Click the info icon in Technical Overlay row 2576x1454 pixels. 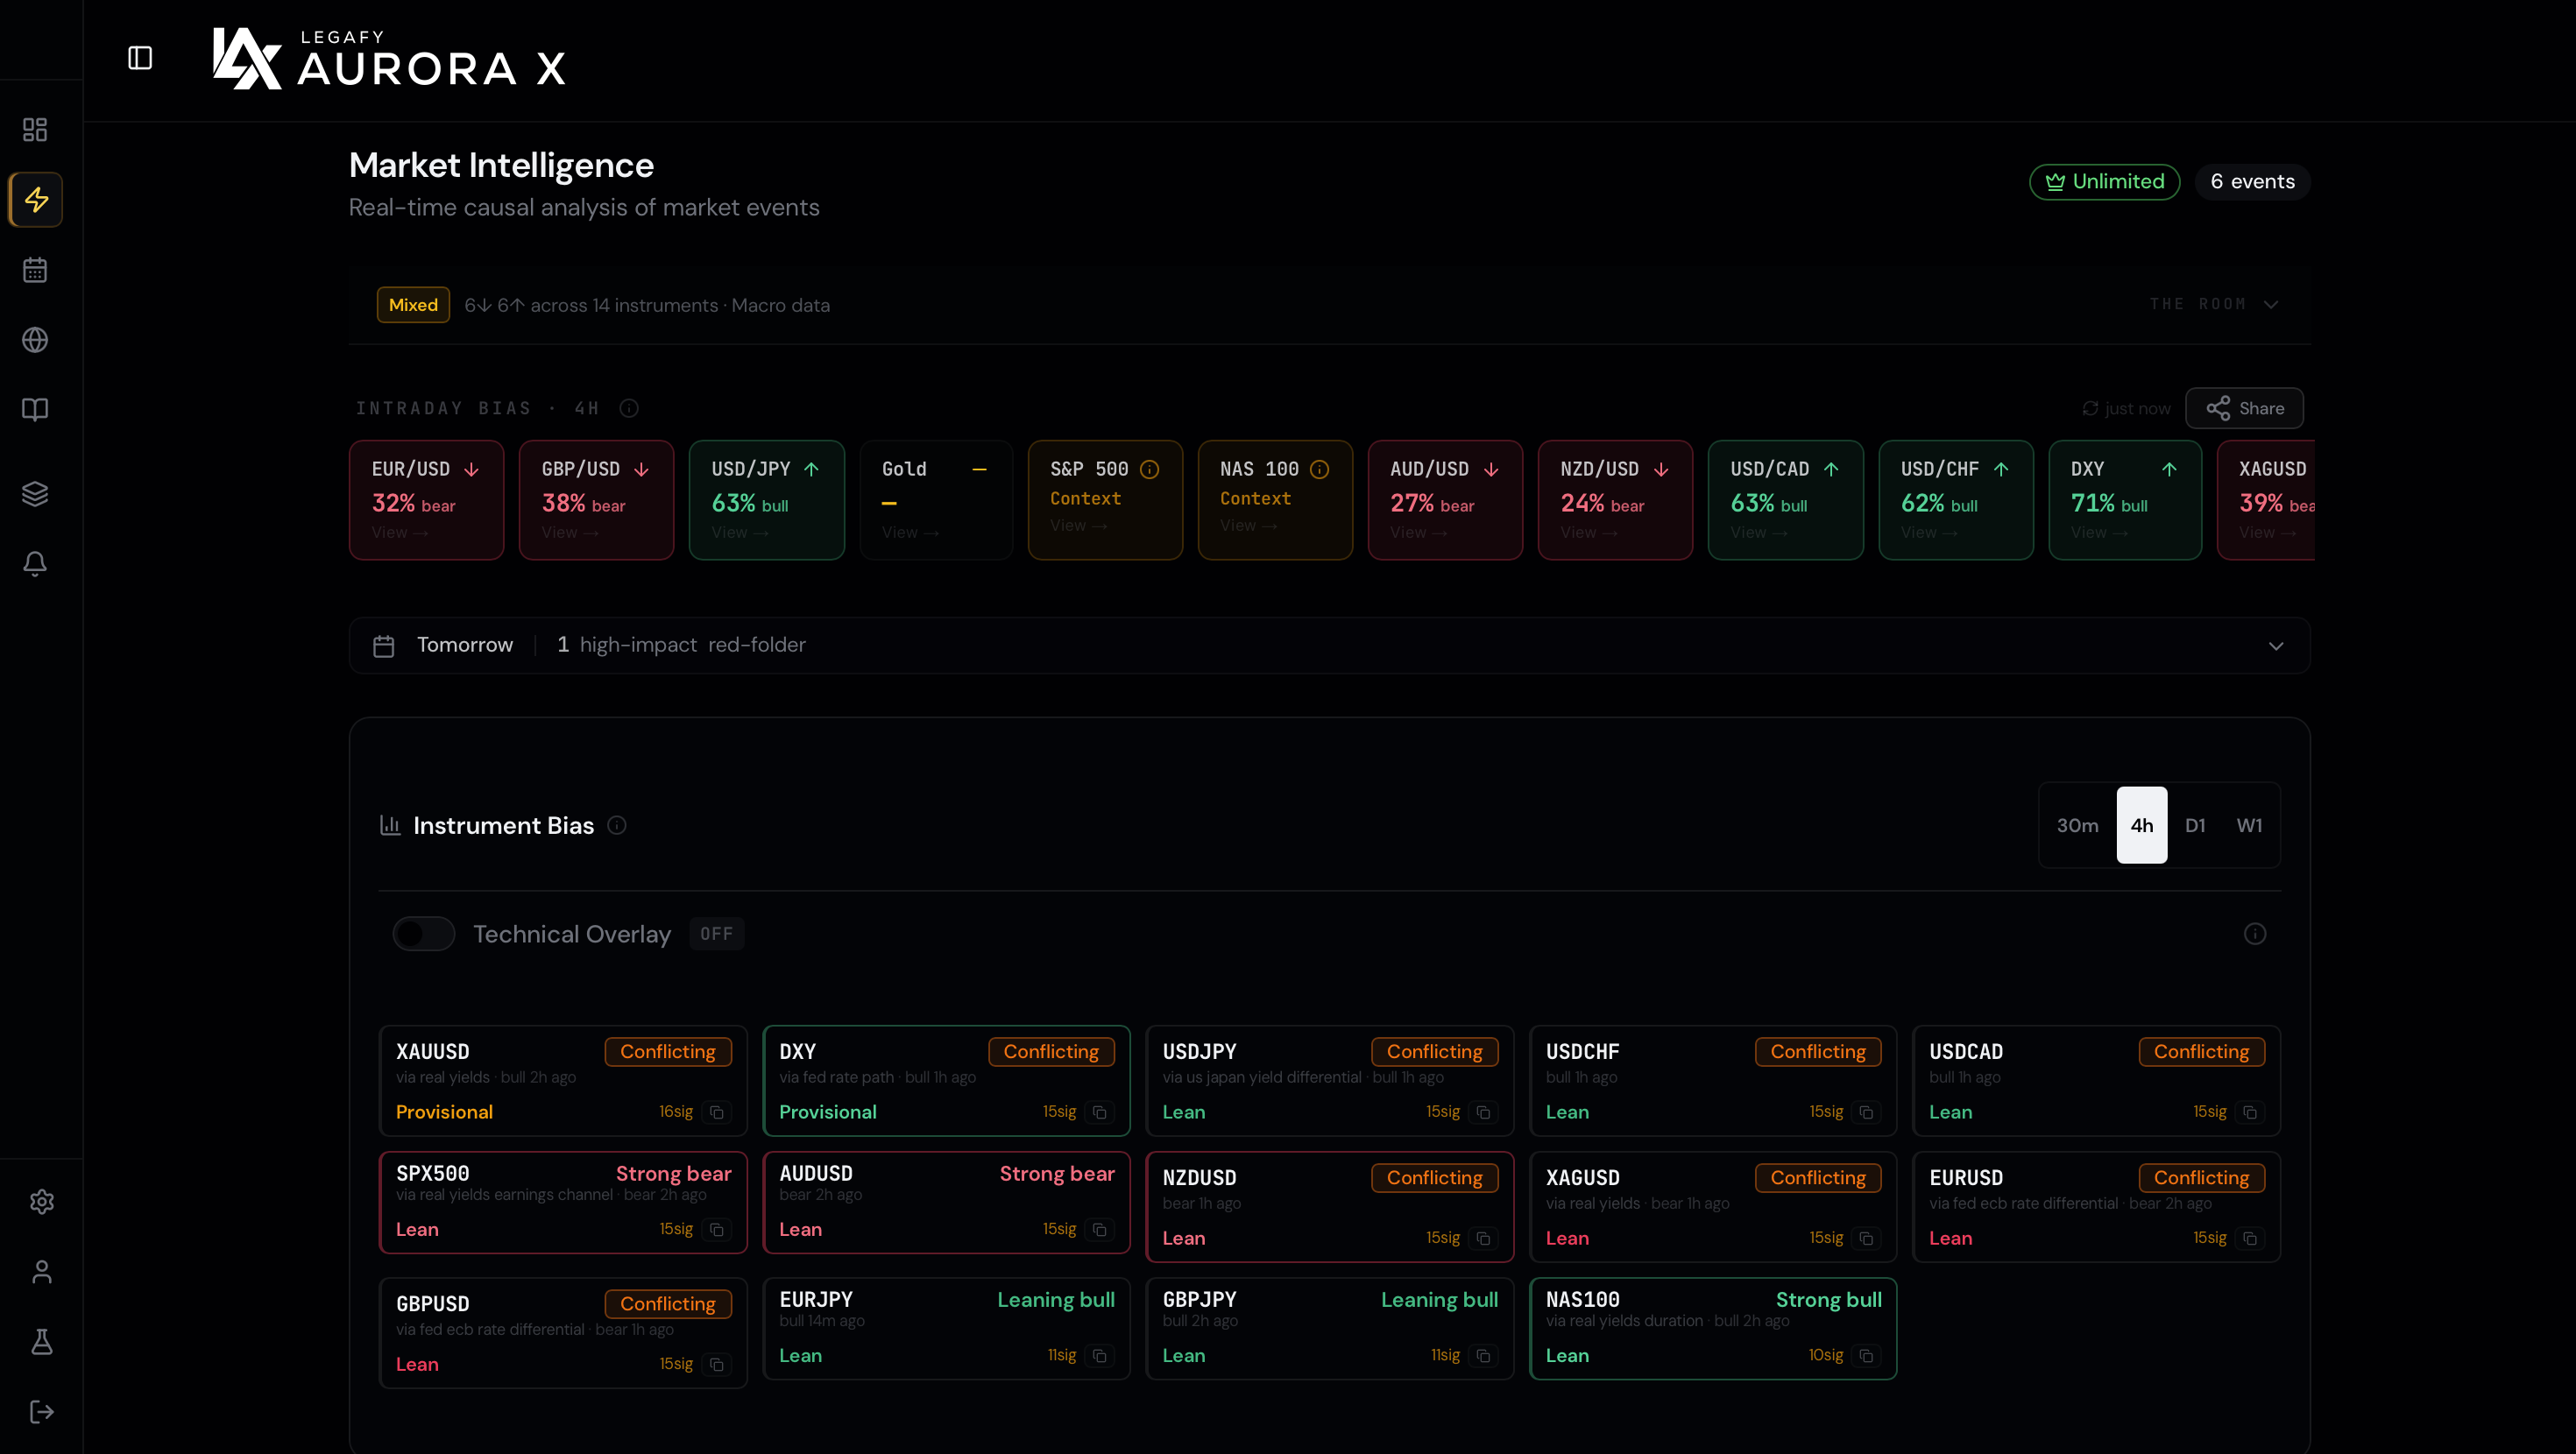point(2255,934)
